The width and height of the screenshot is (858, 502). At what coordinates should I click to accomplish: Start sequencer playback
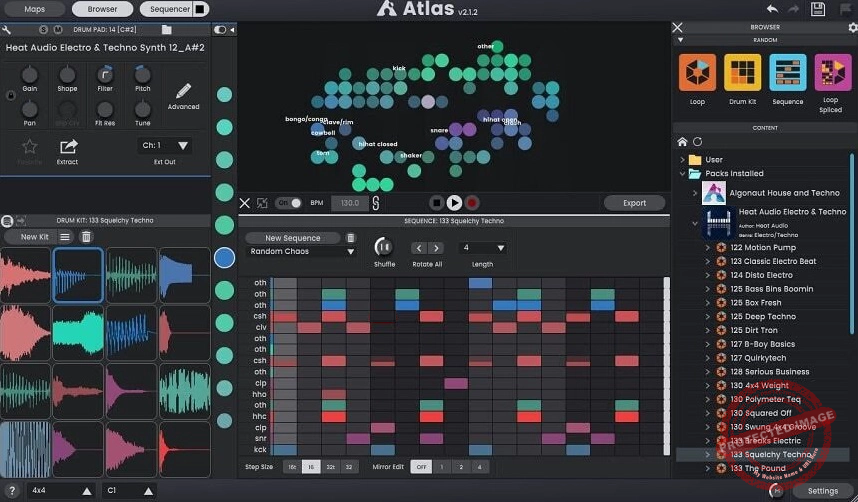pyautogui.click(x=454, y=203)
